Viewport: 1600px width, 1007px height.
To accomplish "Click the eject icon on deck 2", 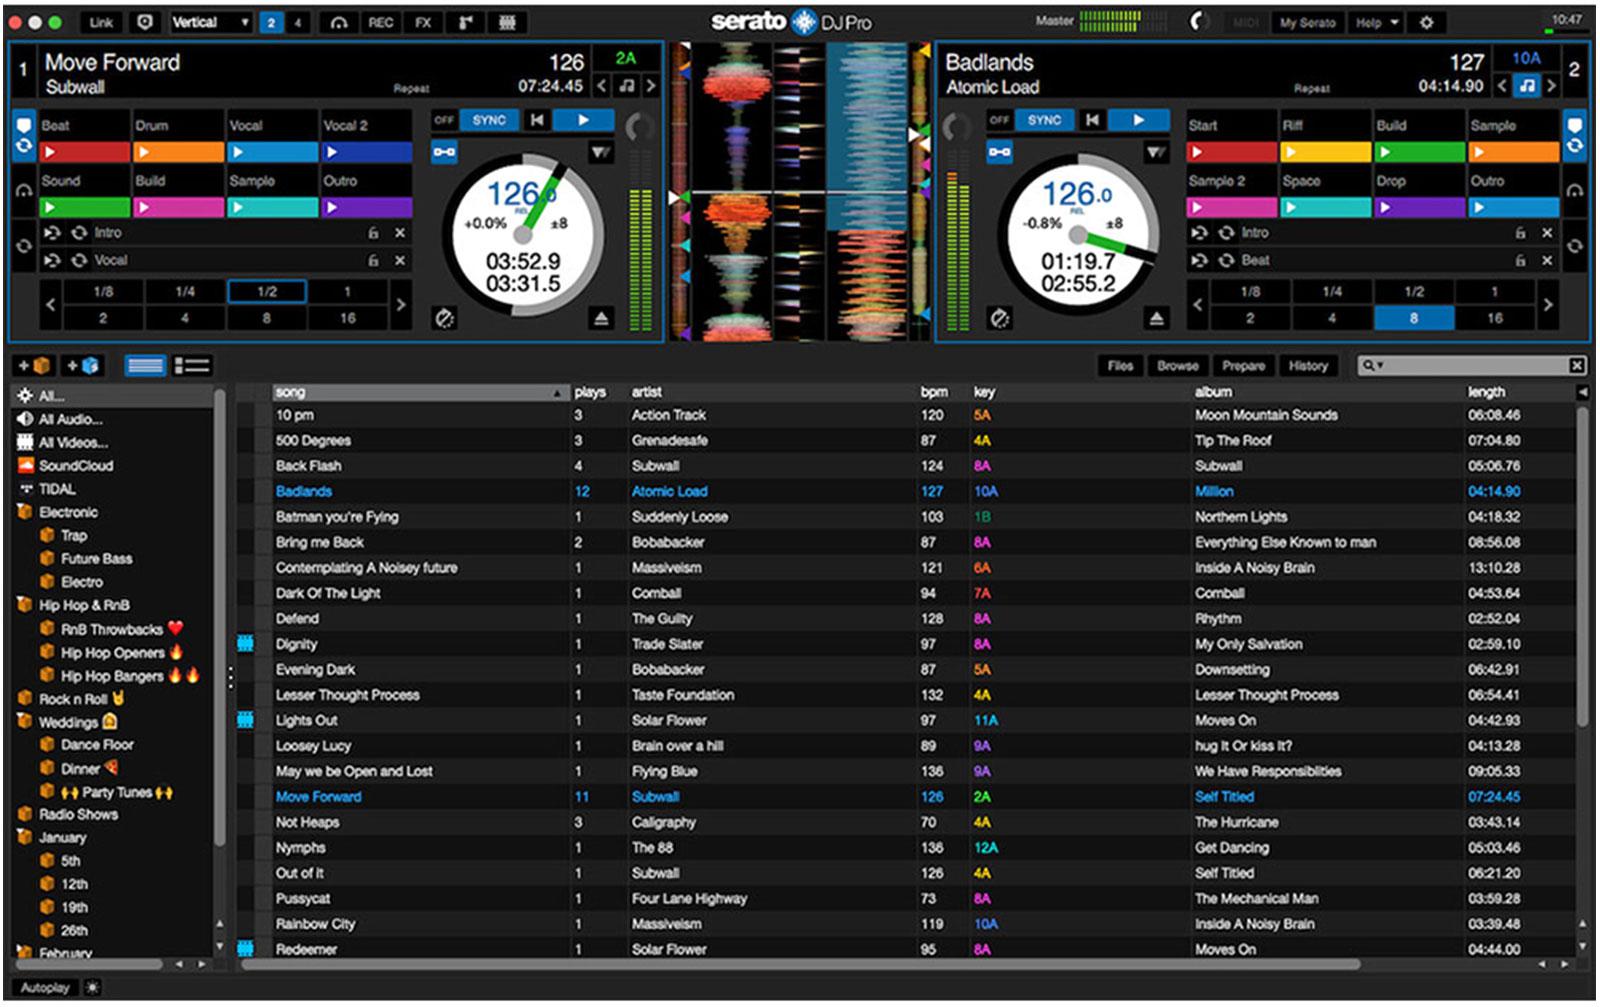I will pyautogui.click(x=1156, y=318).
